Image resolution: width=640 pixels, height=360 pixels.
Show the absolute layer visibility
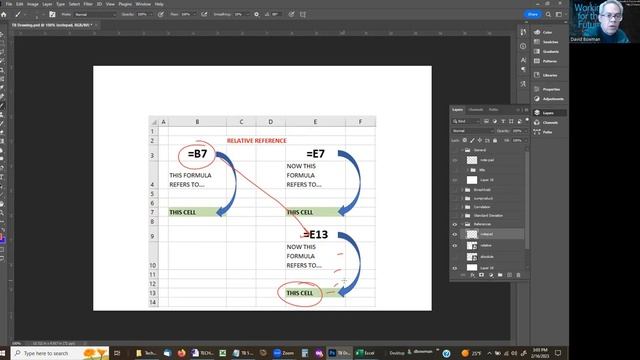coord(455,257)
